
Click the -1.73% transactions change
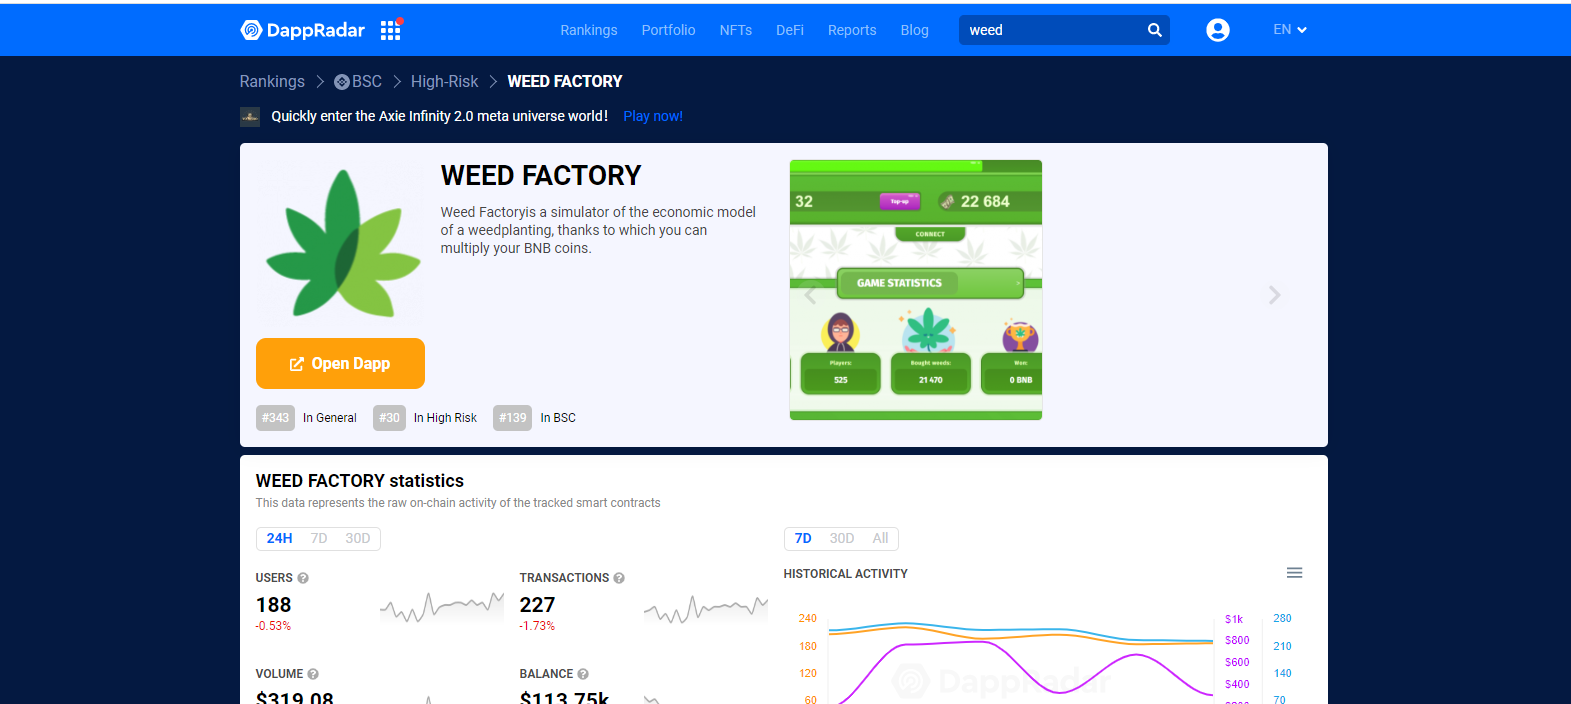click(537, 626)
